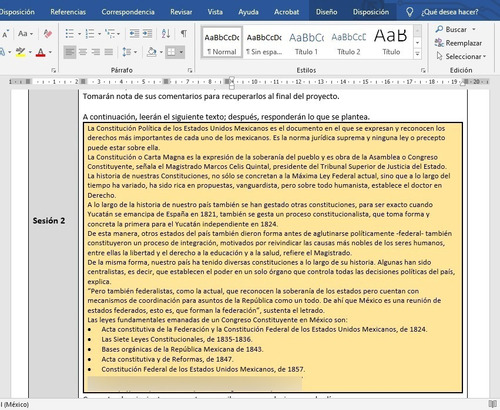Image resolution: width=500 pixels, height=410 pixels.
Task: Apply borders with the borders icon
Action: (171, 52)
